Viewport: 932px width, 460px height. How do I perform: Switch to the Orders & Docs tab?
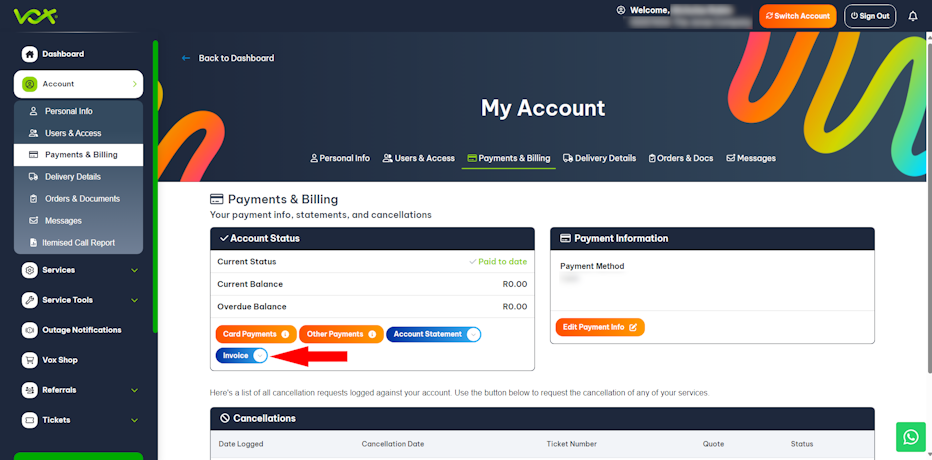tap(680, 158)
